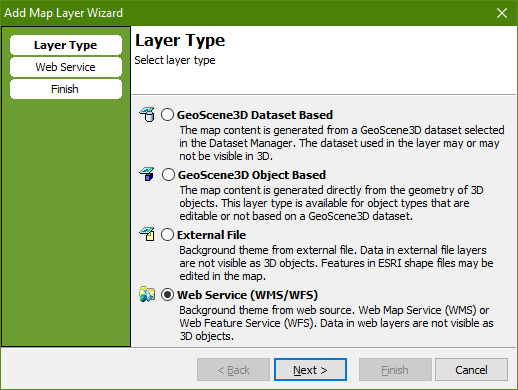
Task: Click the Web Service globe folder icon
Action: pos(147,294)
